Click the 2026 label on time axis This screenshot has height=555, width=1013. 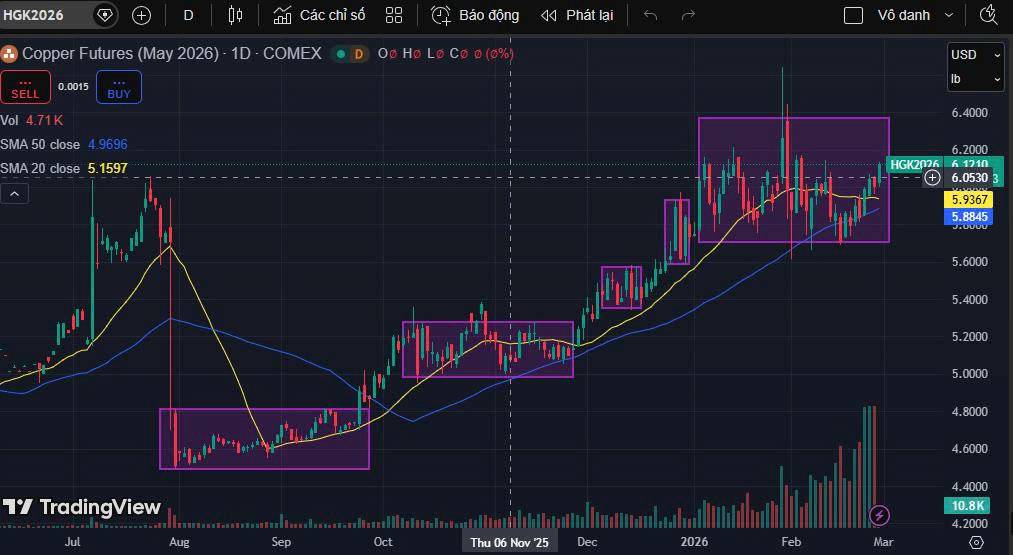coord(694,542)
